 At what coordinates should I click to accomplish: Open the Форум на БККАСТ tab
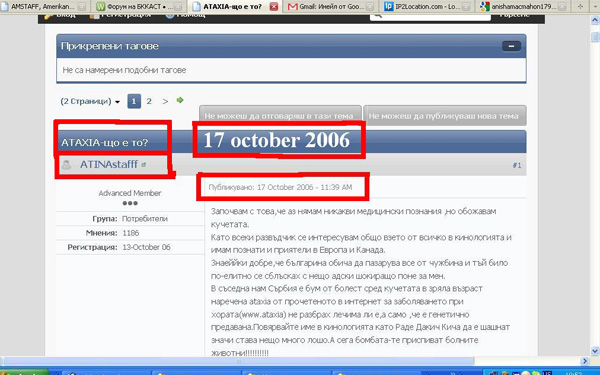point(139,7)
